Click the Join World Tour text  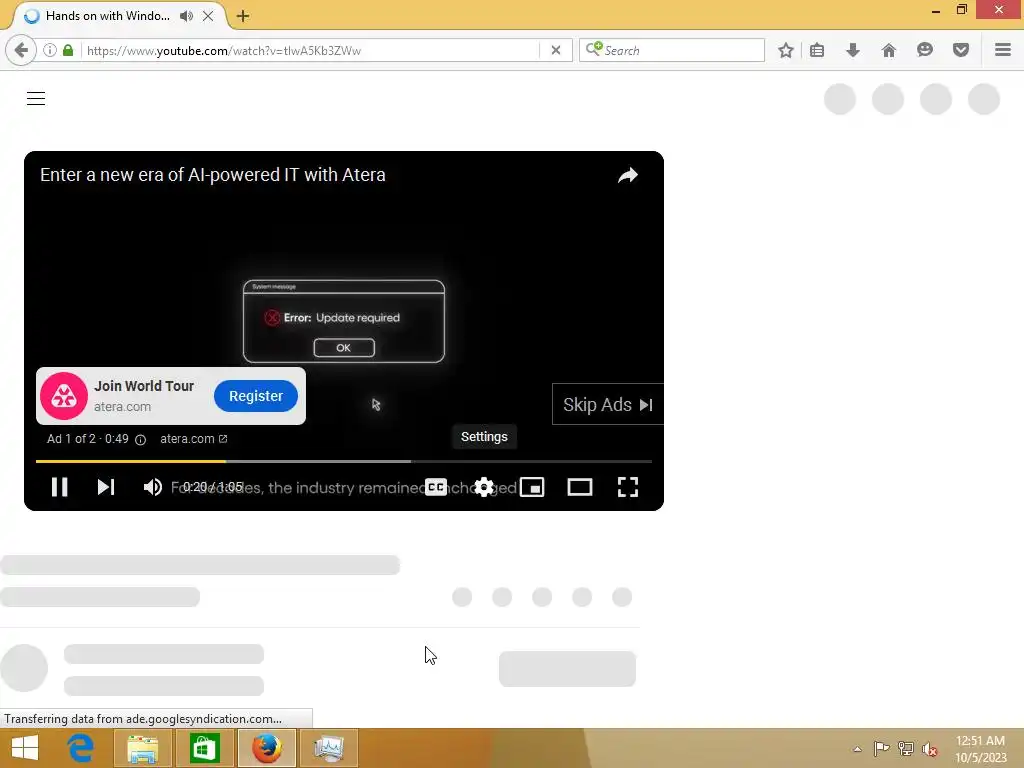(144, 386)
